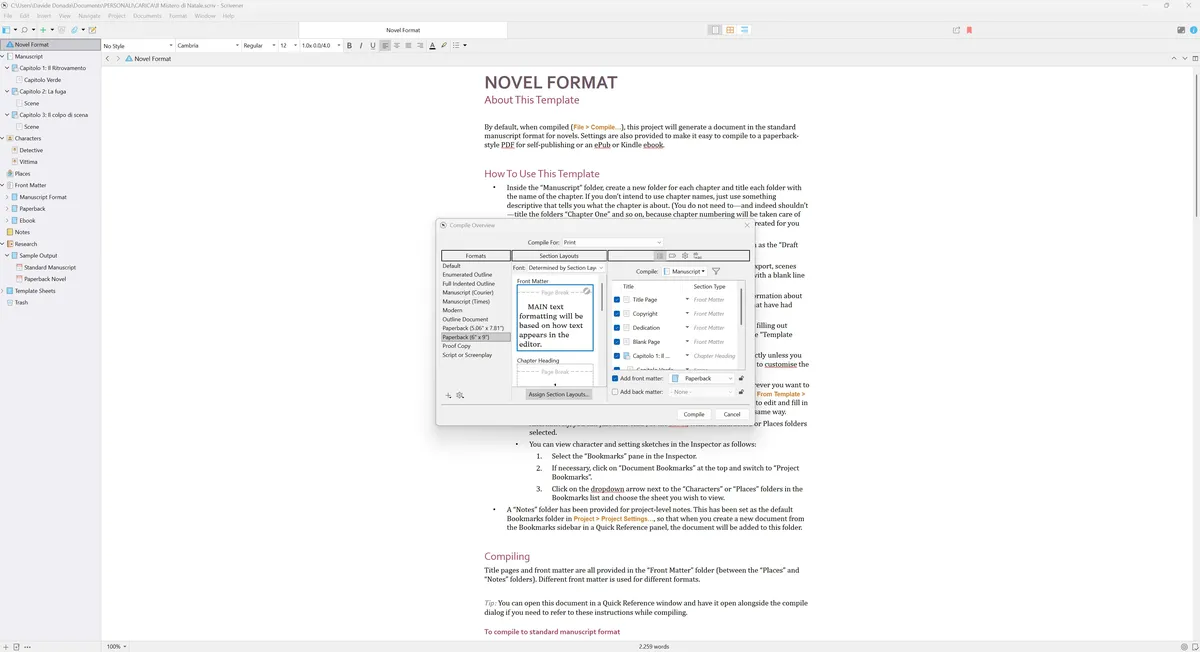Click the Compile share icon in toolbar
Viewport: 1200px width, 652px height.
pyautogui.click(x=956, y=30)
